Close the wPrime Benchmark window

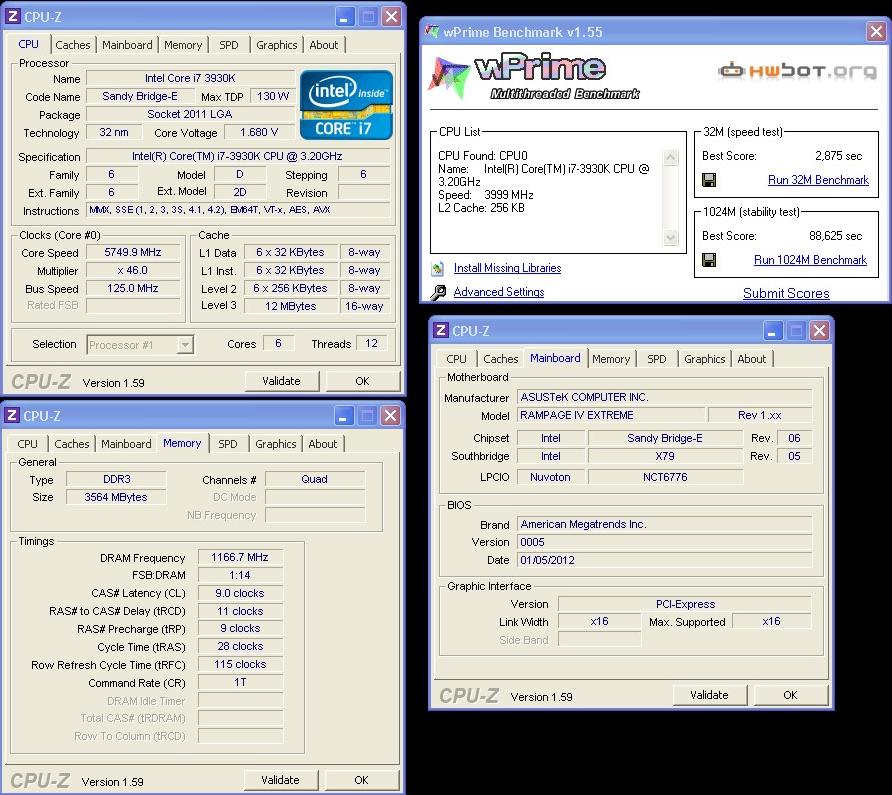point(876,31)
